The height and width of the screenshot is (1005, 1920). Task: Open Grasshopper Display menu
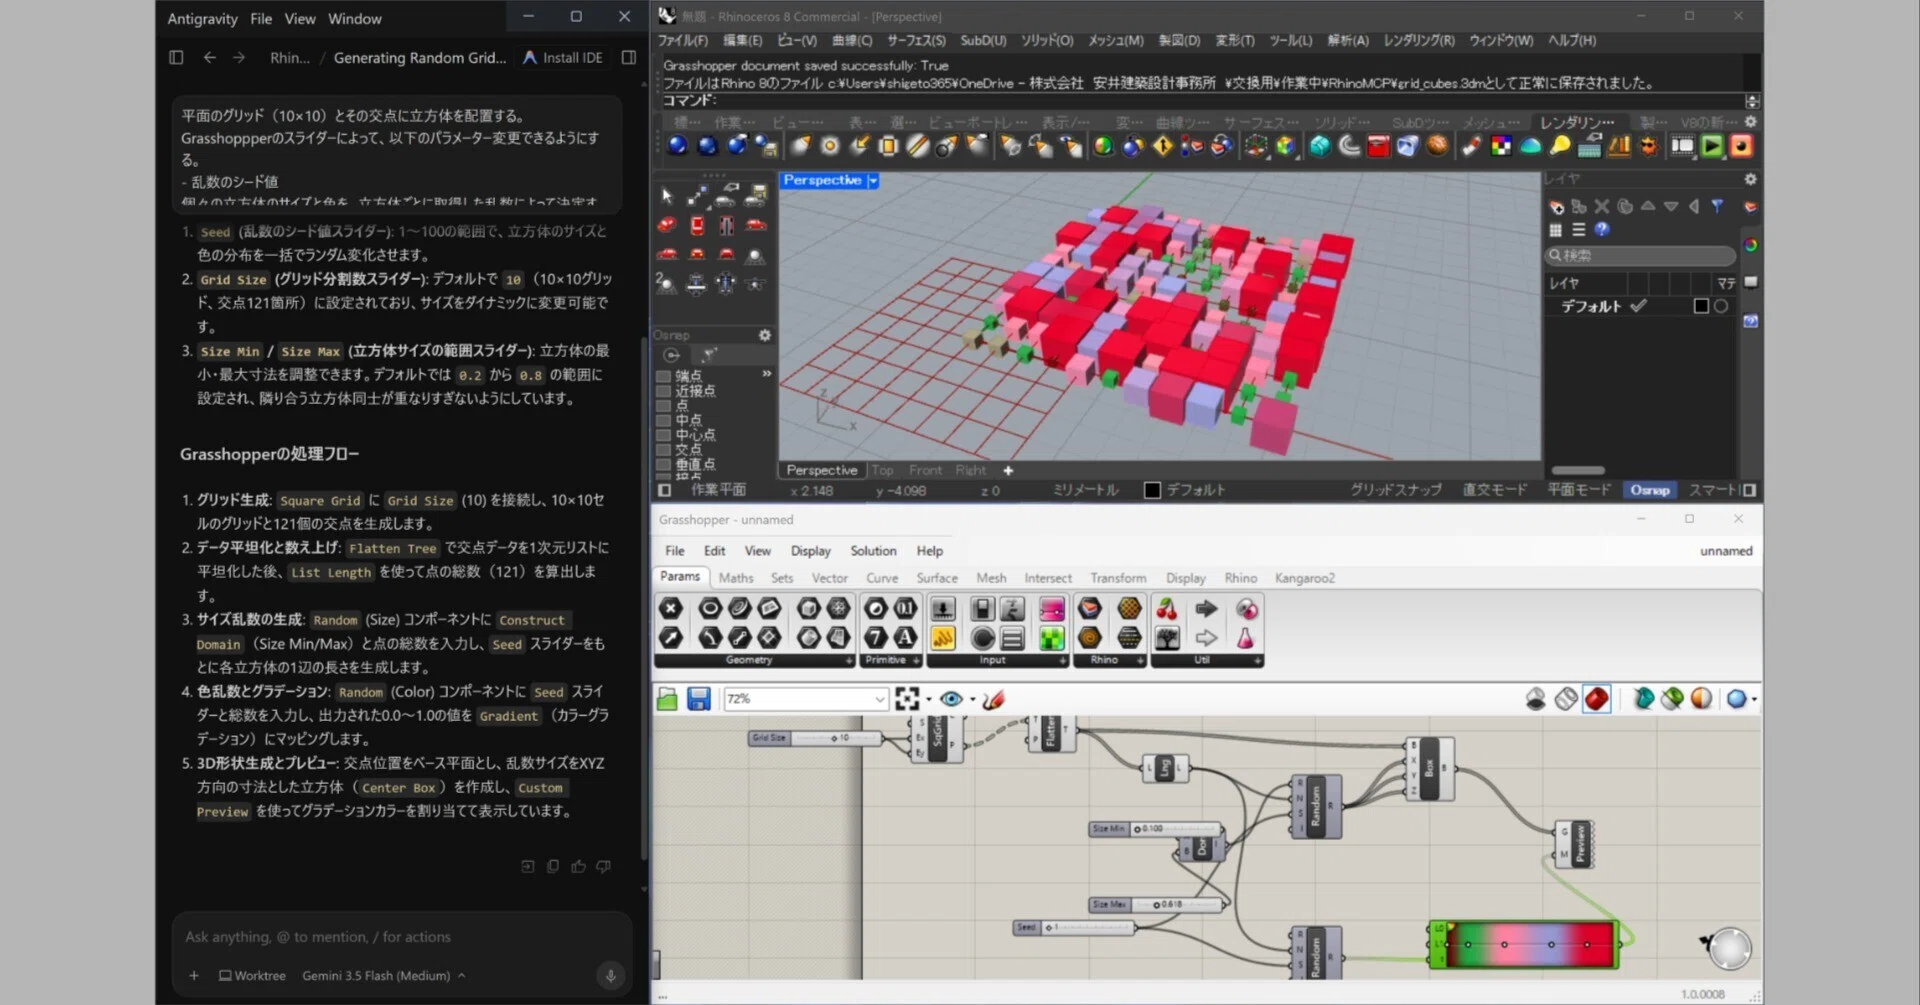[x=810, y=551]
